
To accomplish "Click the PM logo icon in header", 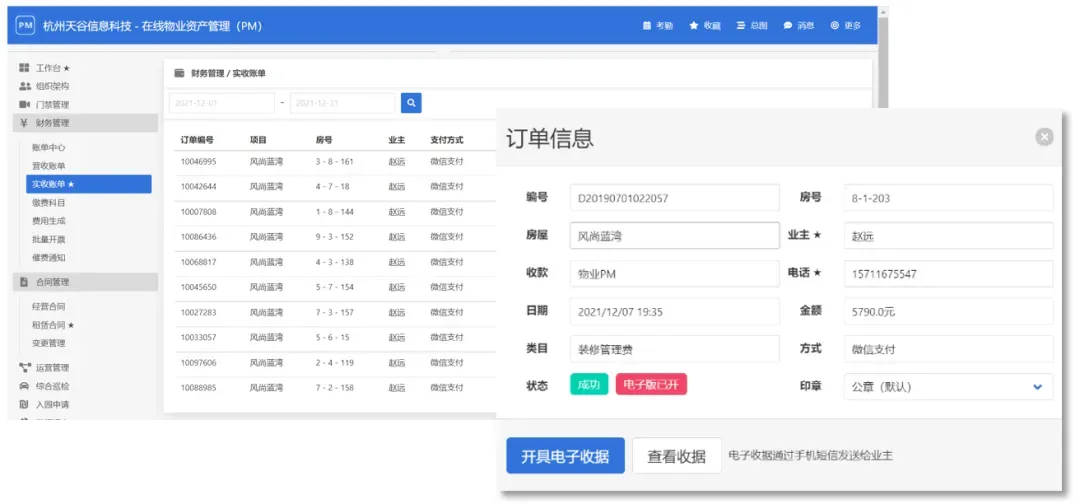I will [x=25, y=25].
